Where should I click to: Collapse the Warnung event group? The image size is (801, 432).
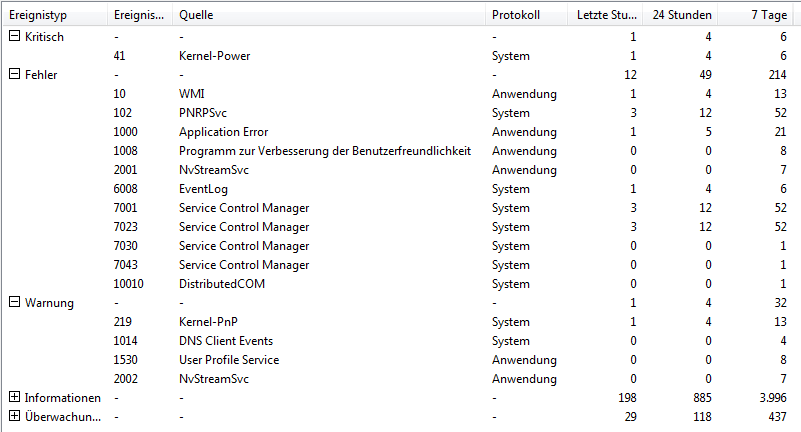14,302
